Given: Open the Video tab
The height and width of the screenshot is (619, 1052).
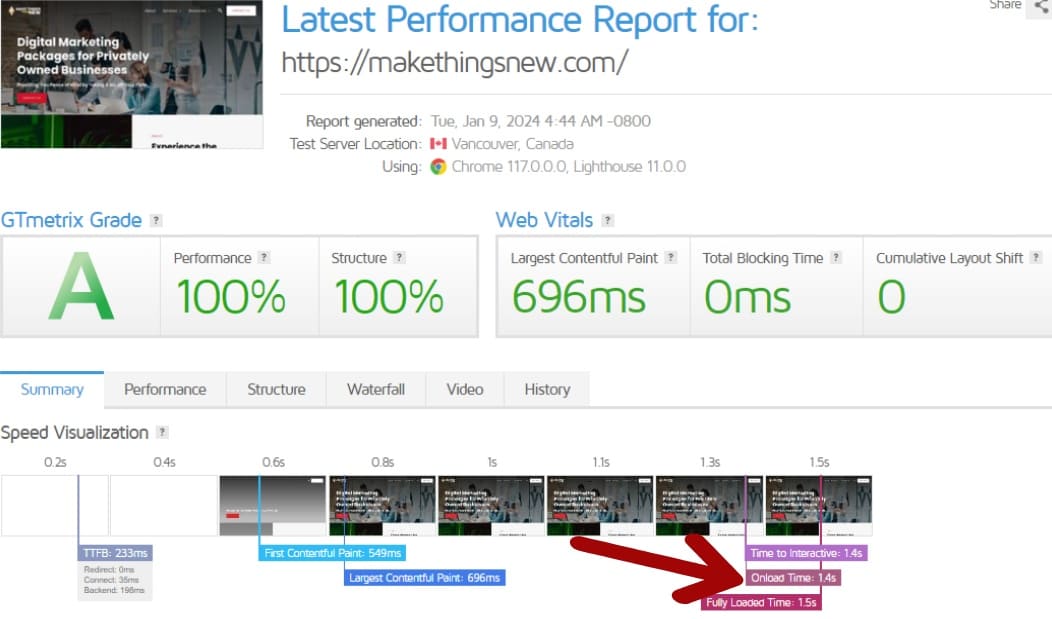Looking at the screenshot, I should 464,389.
